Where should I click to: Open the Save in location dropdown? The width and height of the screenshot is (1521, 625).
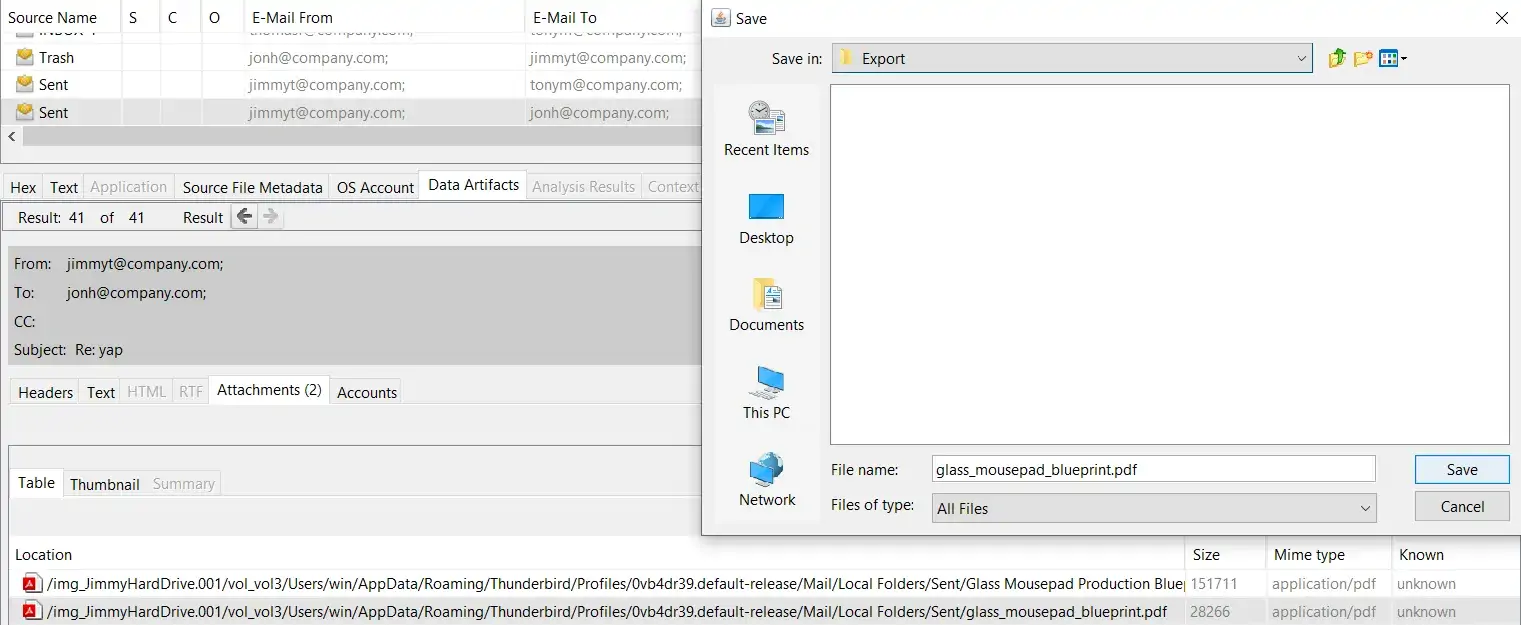tap(1301, 58)
